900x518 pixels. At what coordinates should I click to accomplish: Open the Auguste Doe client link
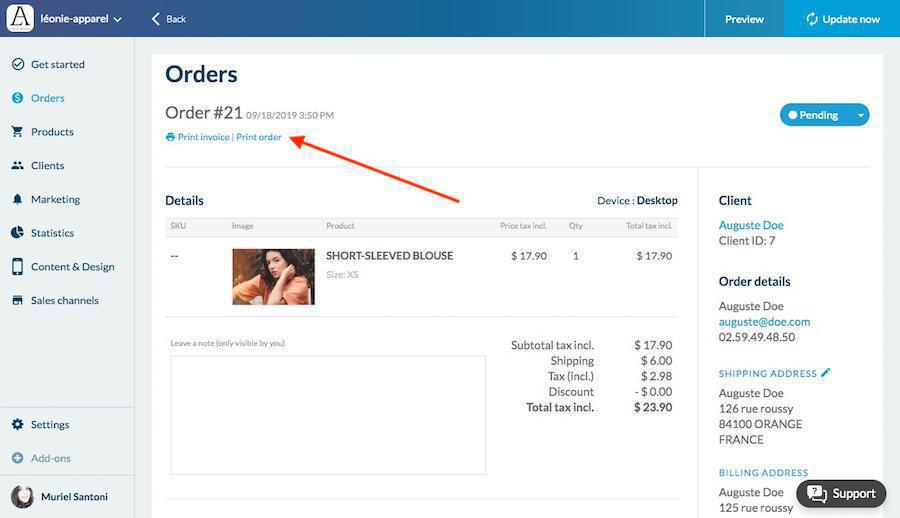751,225
